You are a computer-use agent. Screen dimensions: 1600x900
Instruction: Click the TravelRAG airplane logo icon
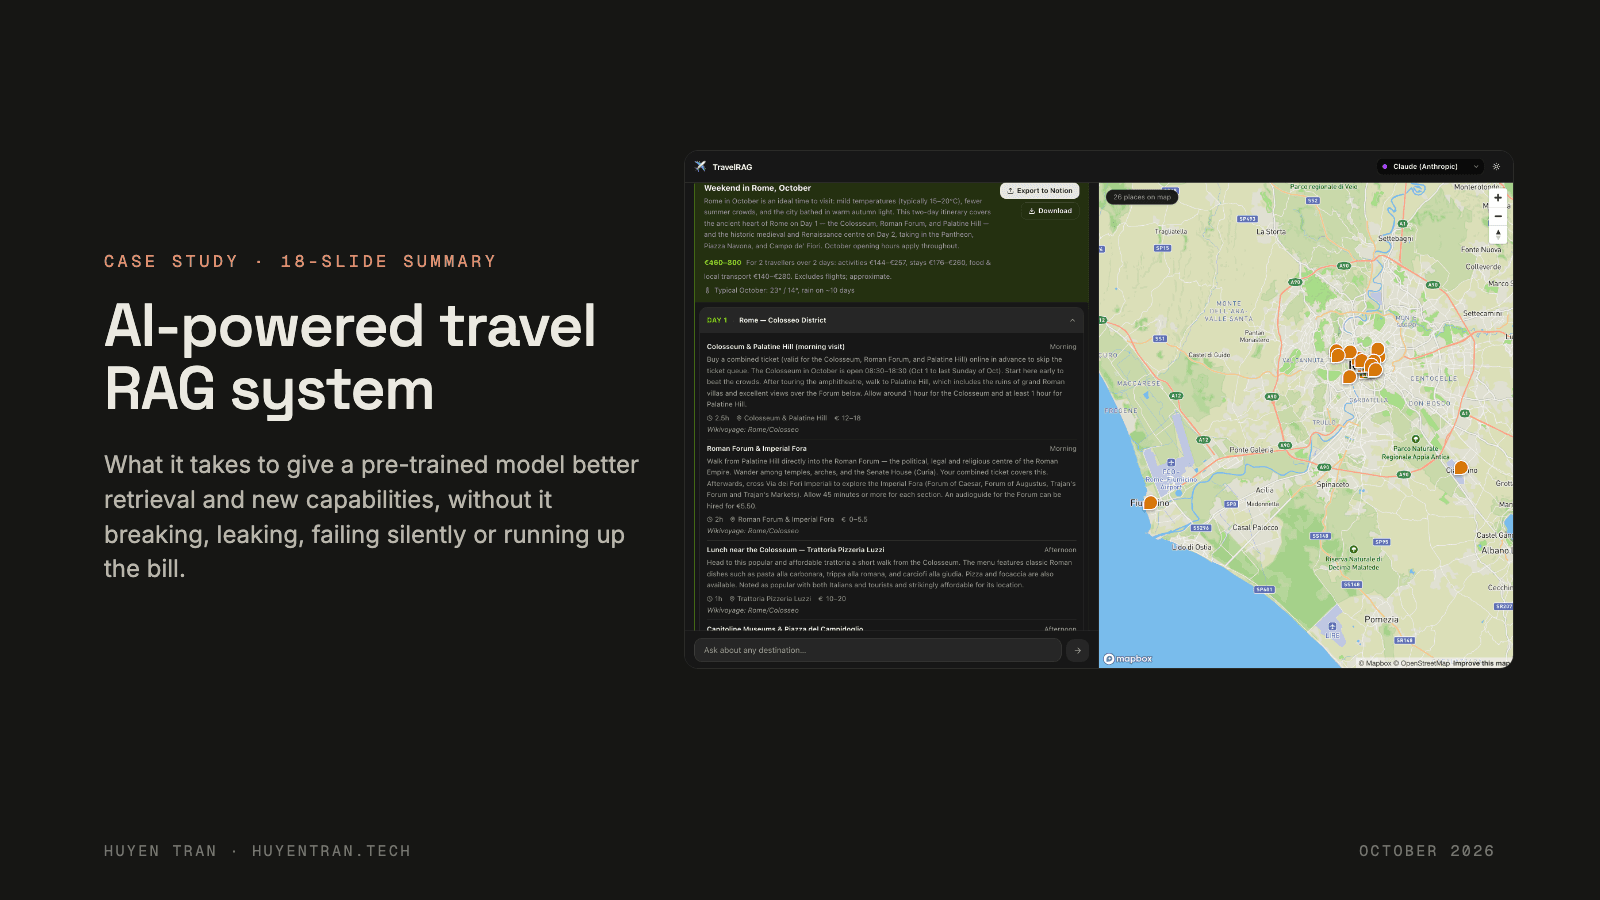(700, 167)
